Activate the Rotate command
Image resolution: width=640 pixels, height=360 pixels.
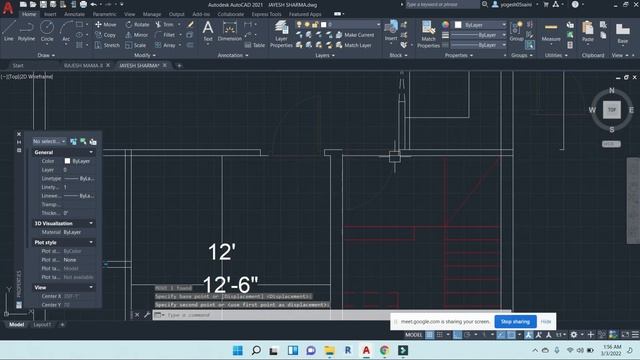click(x=137, y=24)
